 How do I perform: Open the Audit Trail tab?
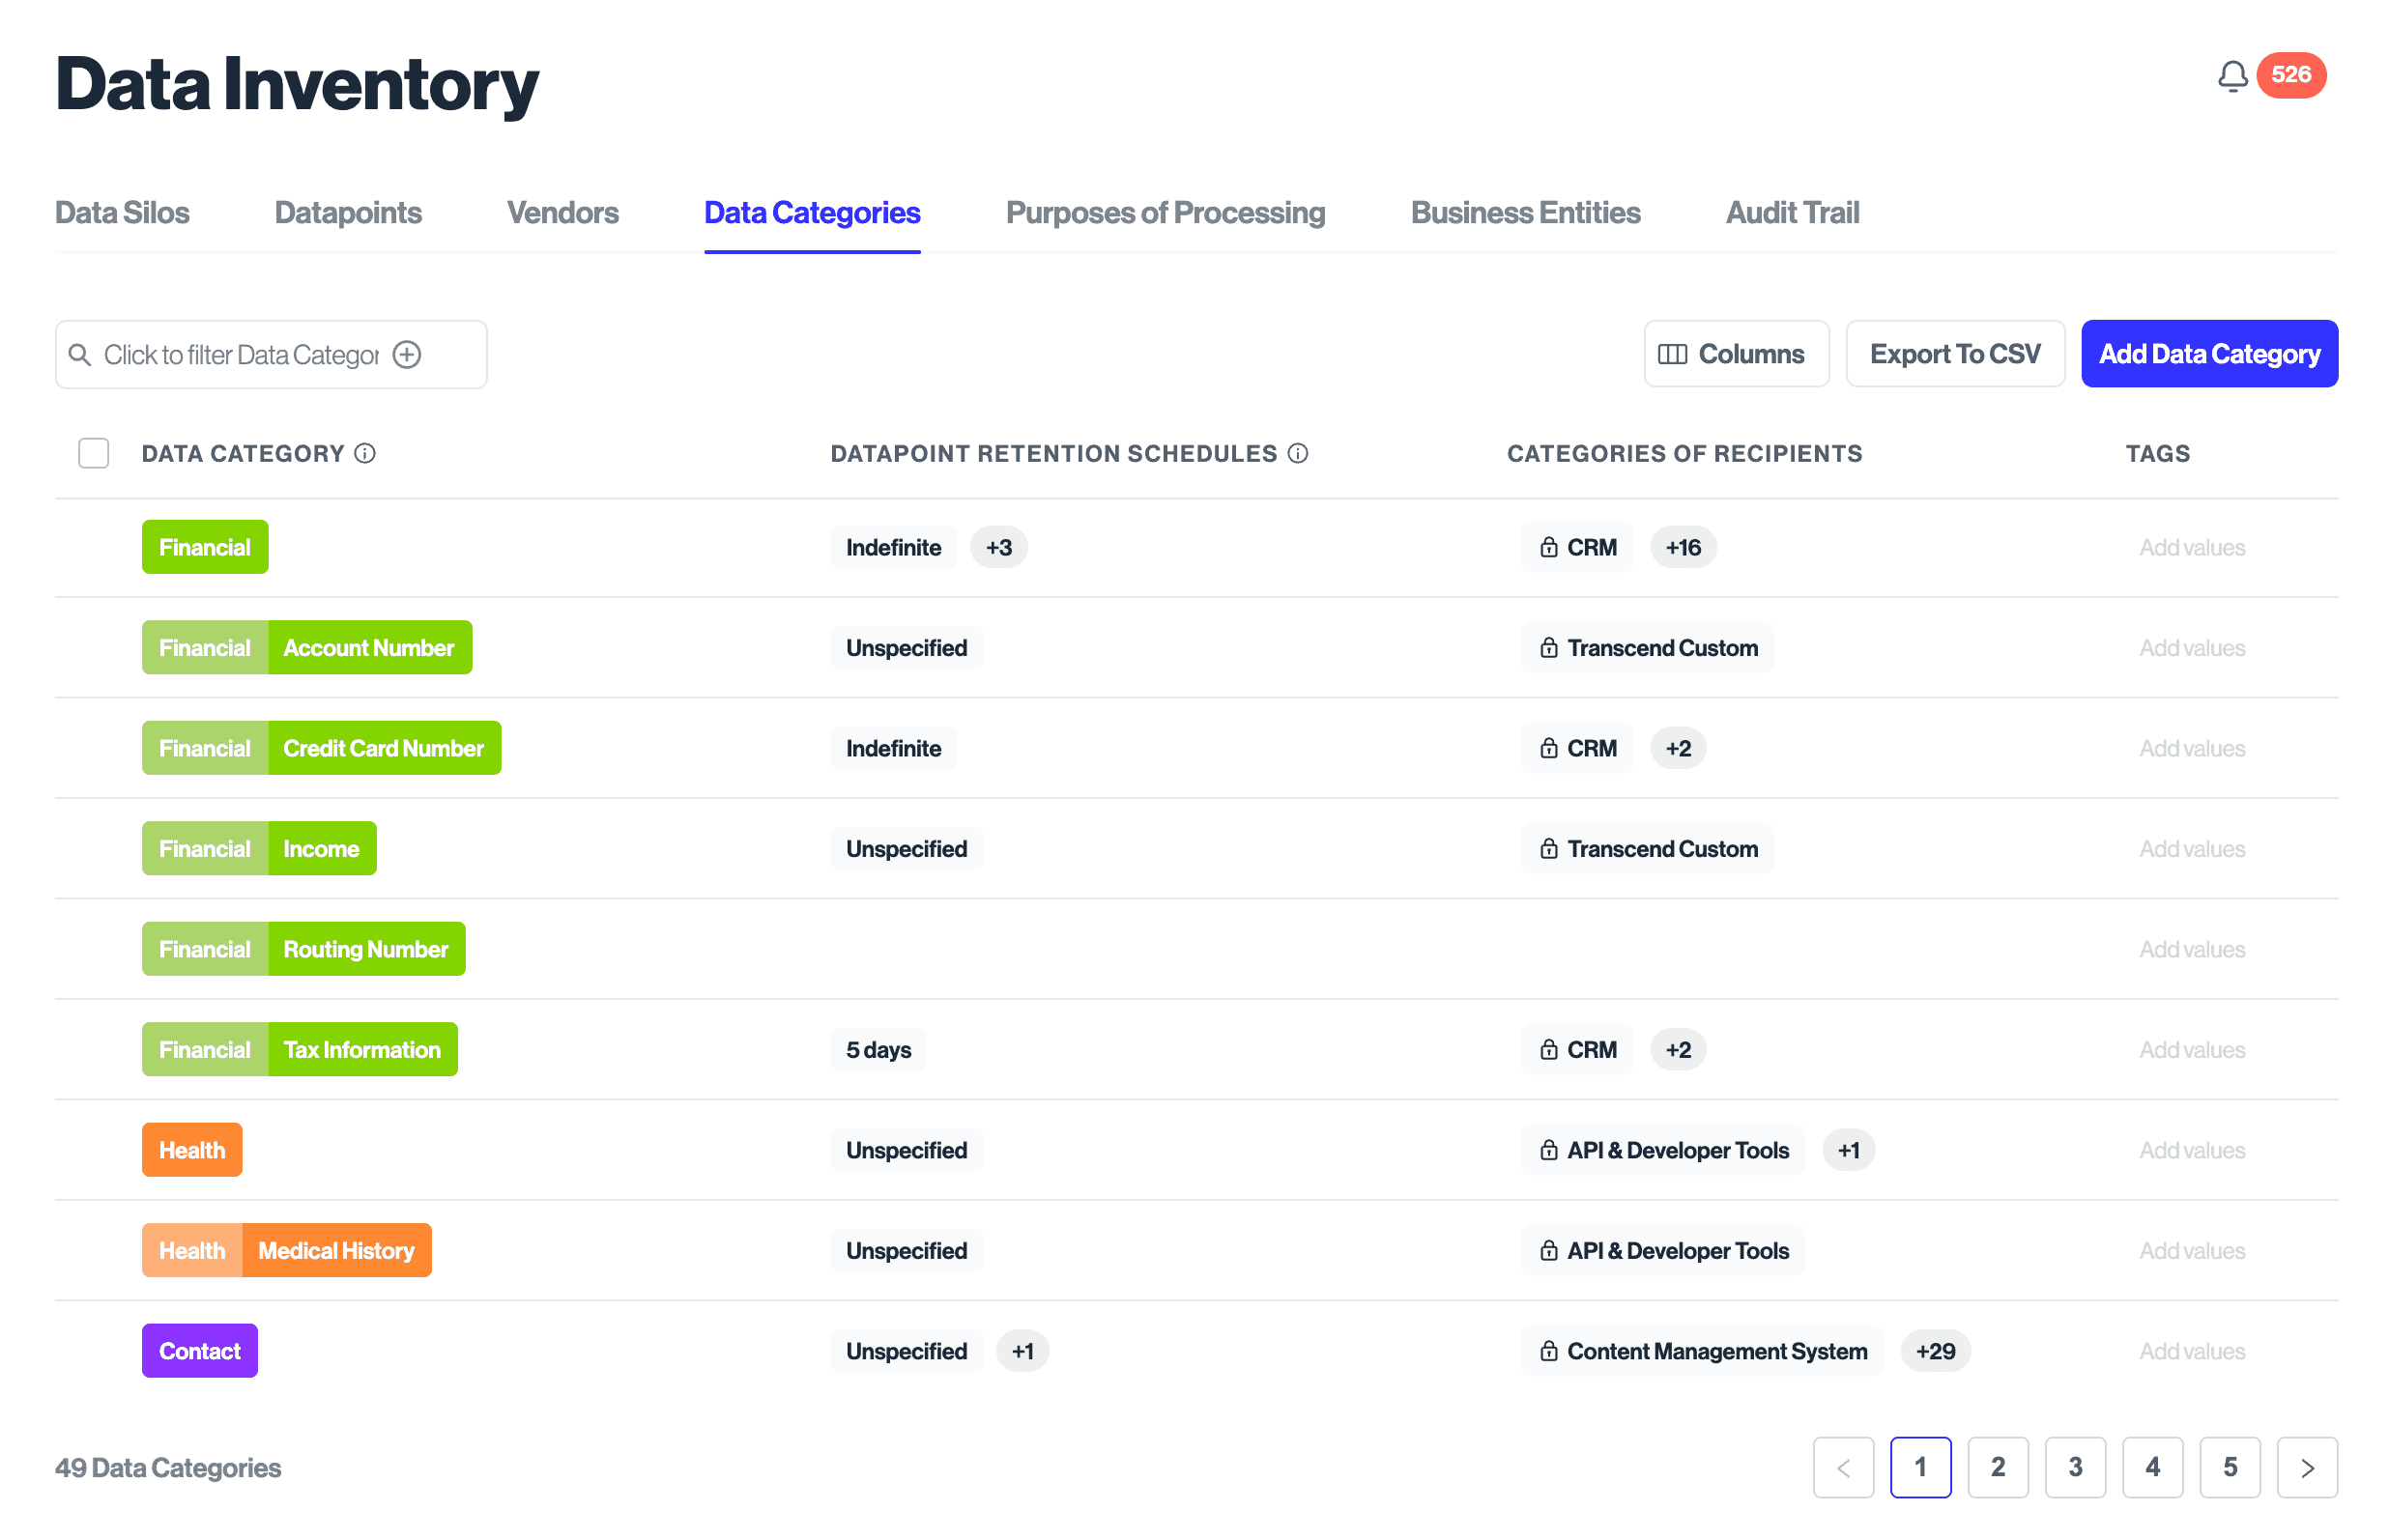[x=1792, y=213]
